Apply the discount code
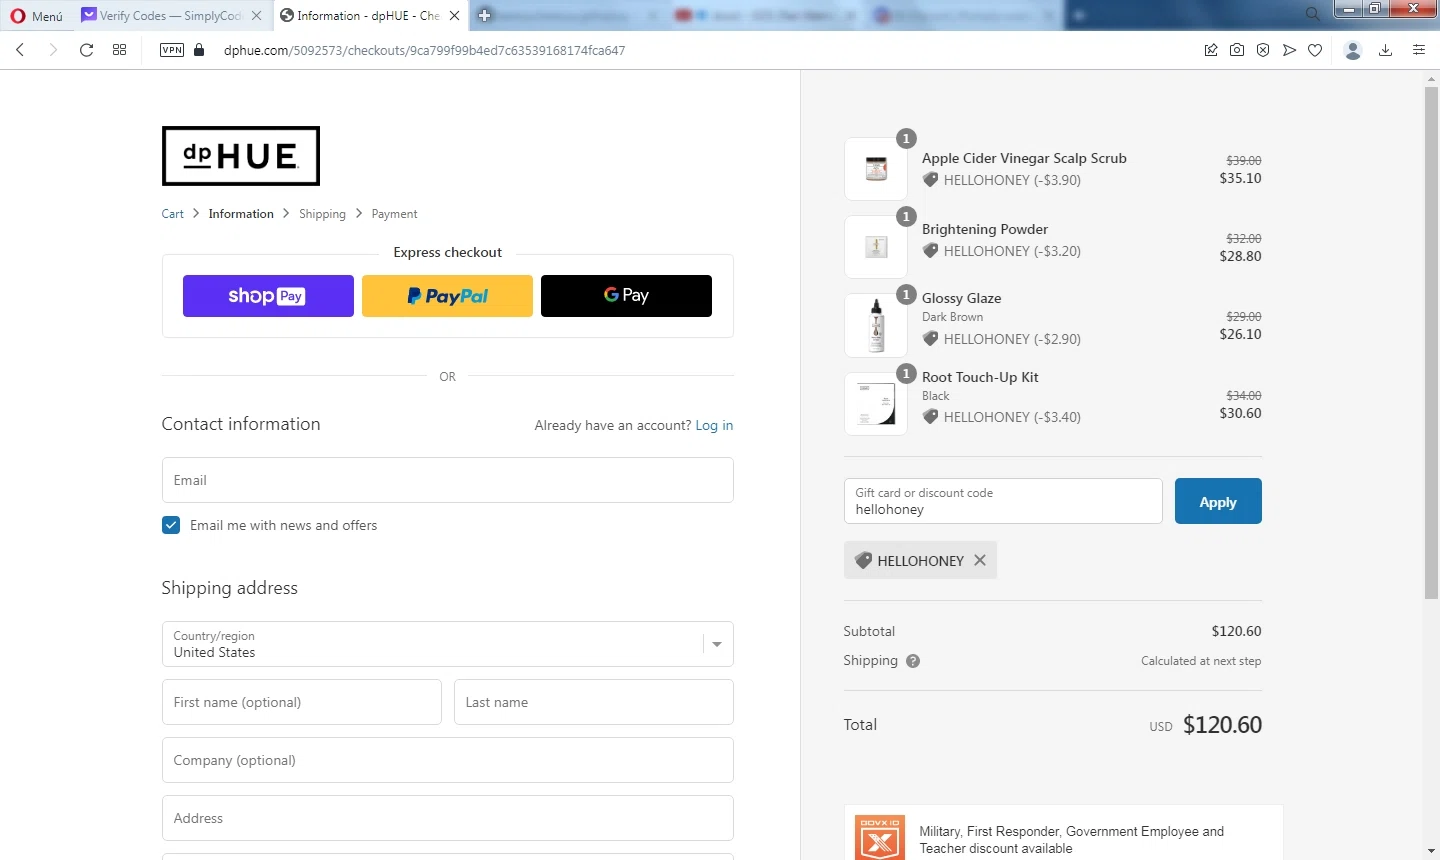This screenshot has width=1440, height=860. (1218, 501)
